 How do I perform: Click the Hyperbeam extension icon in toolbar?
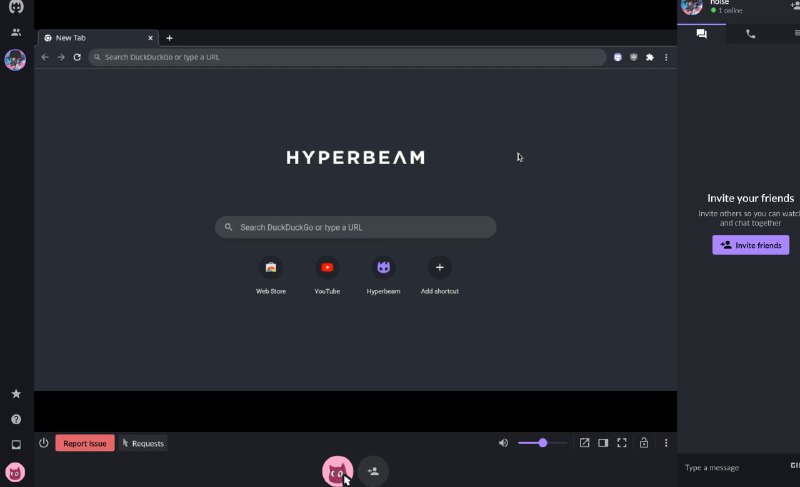(618, 57)
